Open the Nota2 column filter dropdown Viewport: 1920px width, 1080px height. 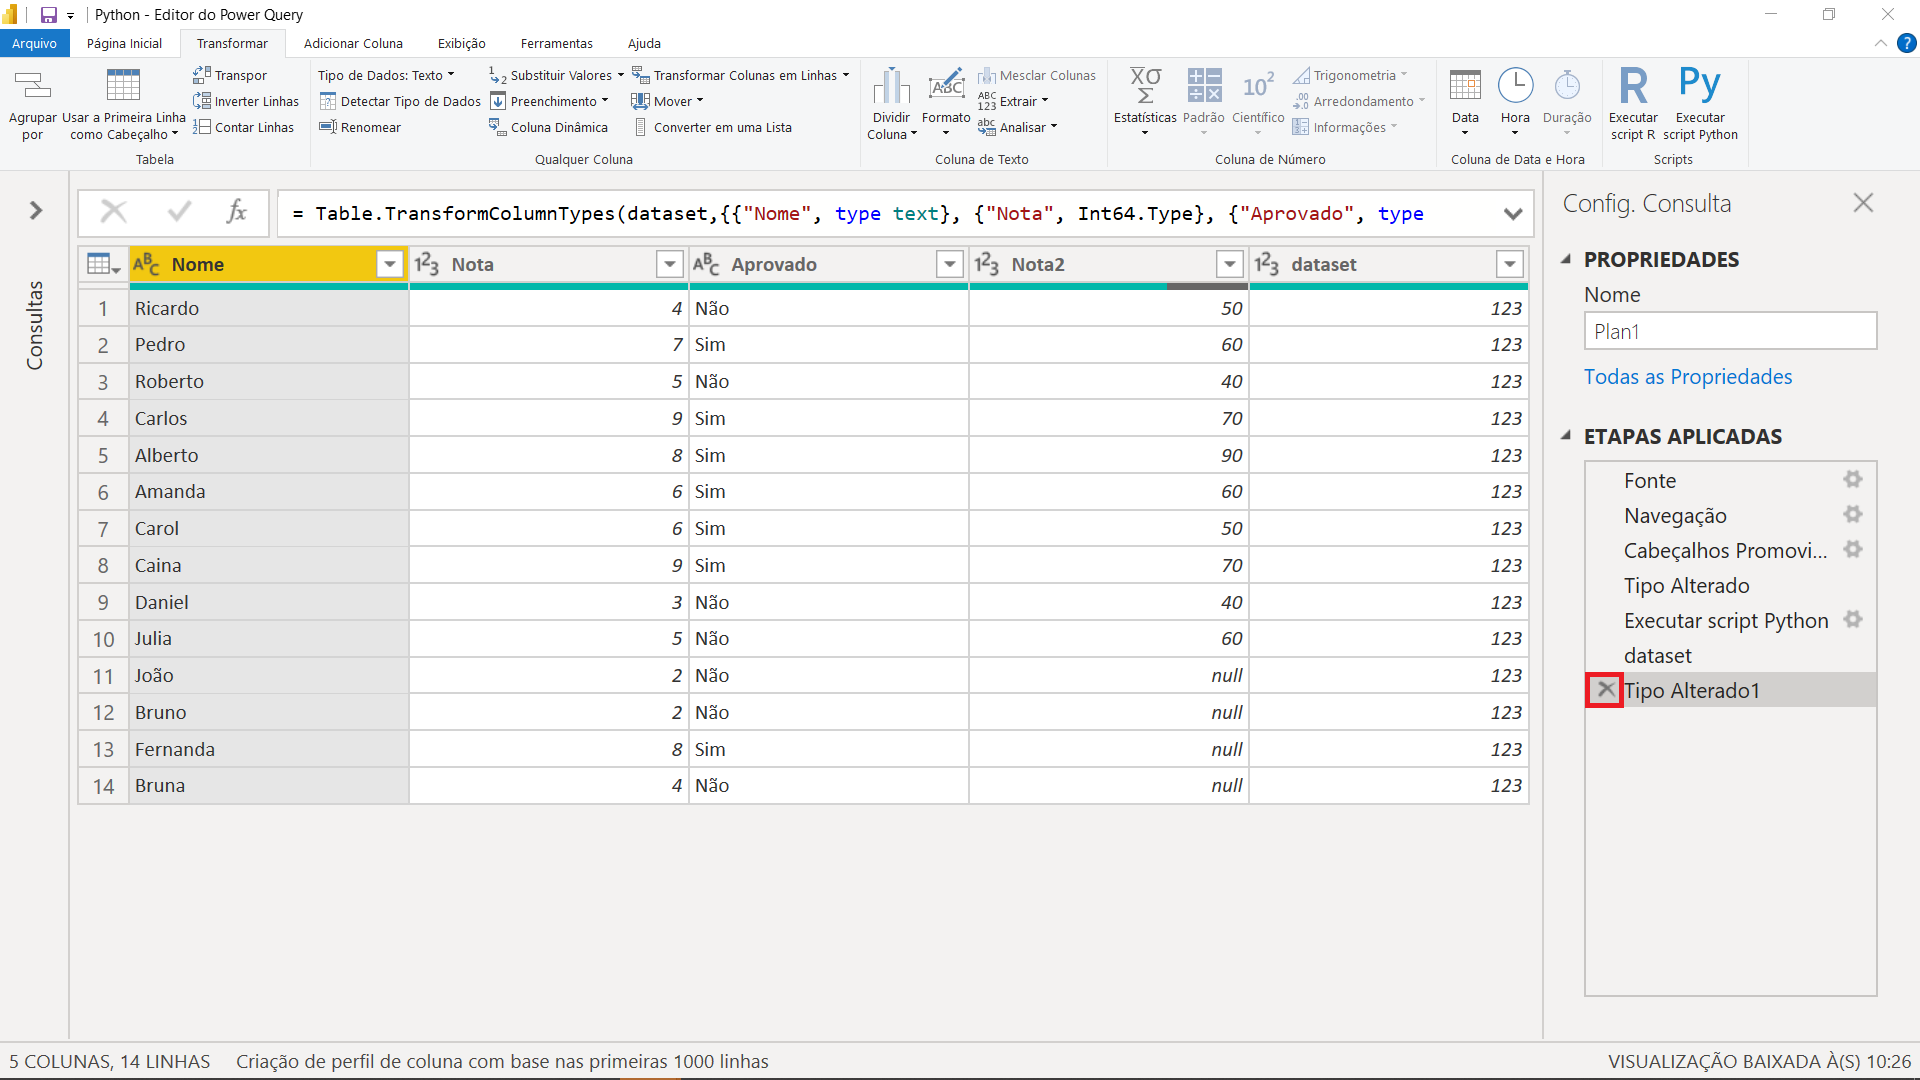pos(1230,264)
